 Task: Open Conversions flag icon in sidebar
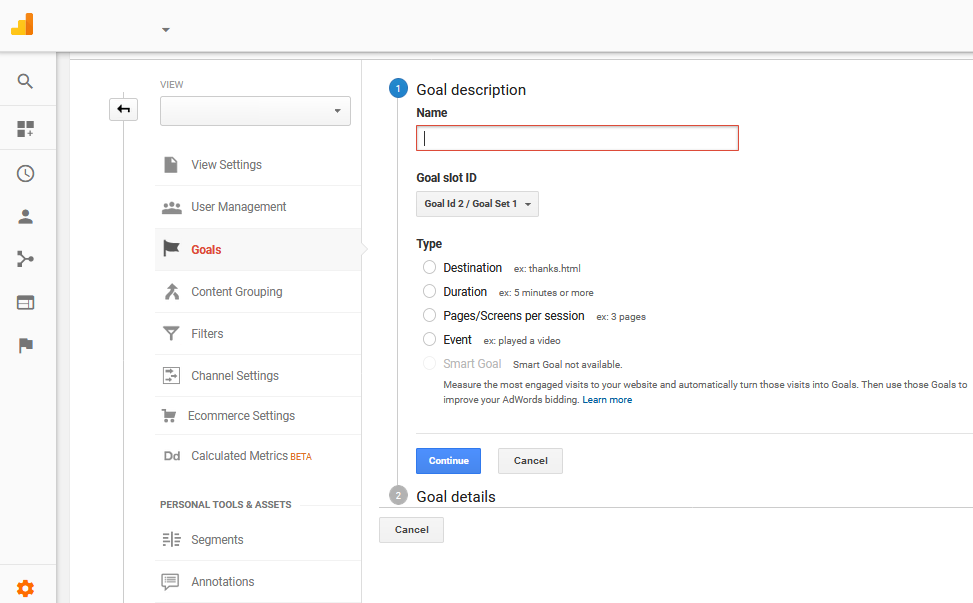click(x=25, y=346)
